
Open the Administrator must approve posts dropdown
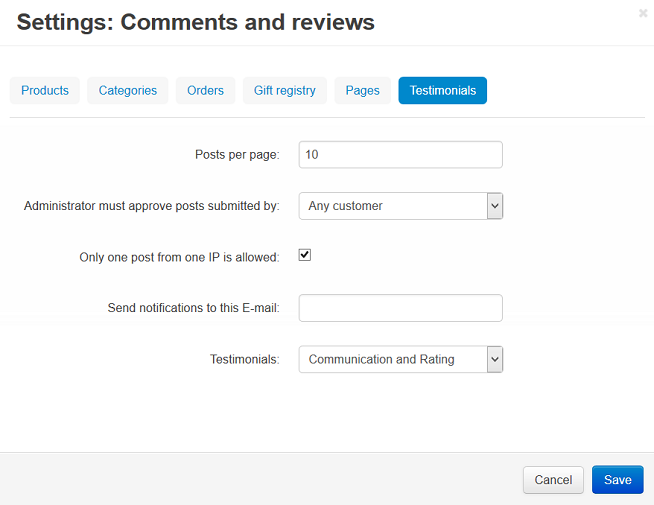pos(400,206)
